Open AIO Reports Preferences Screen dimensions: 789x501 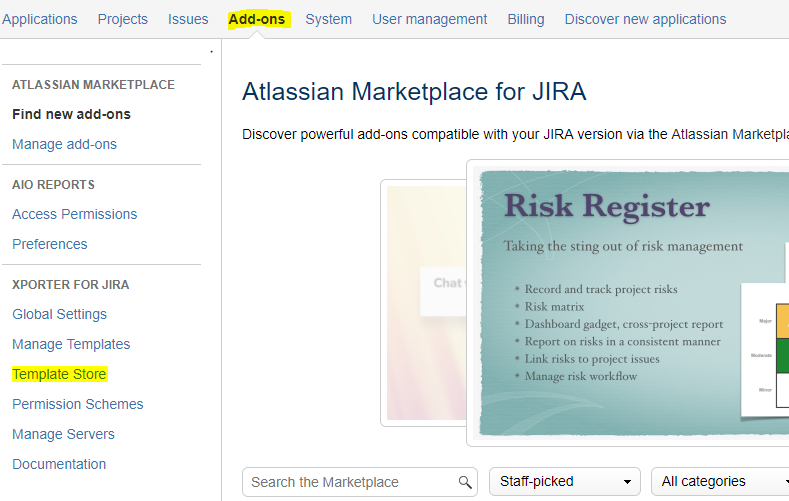coord(50,244)
